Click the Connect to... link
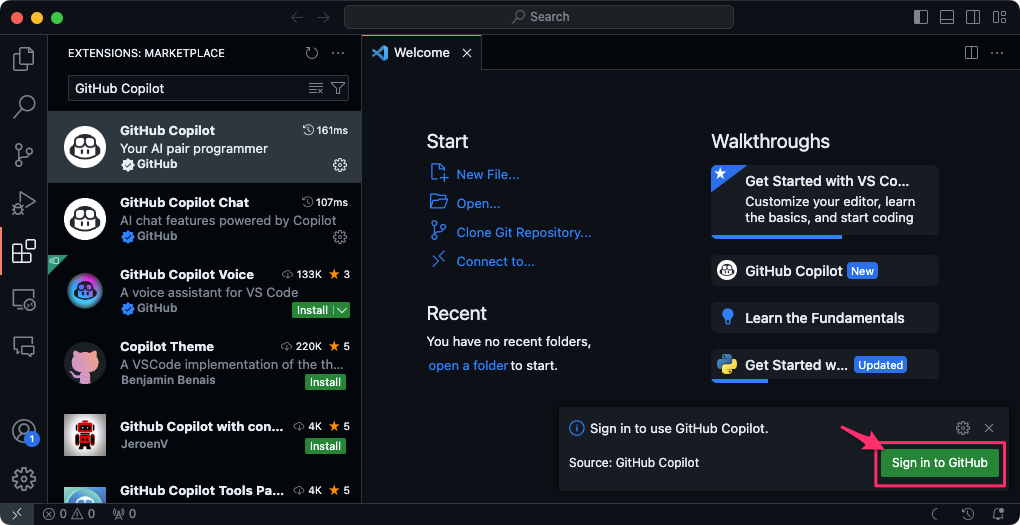Screen dimensions: 1020x525 coord(495,262)
